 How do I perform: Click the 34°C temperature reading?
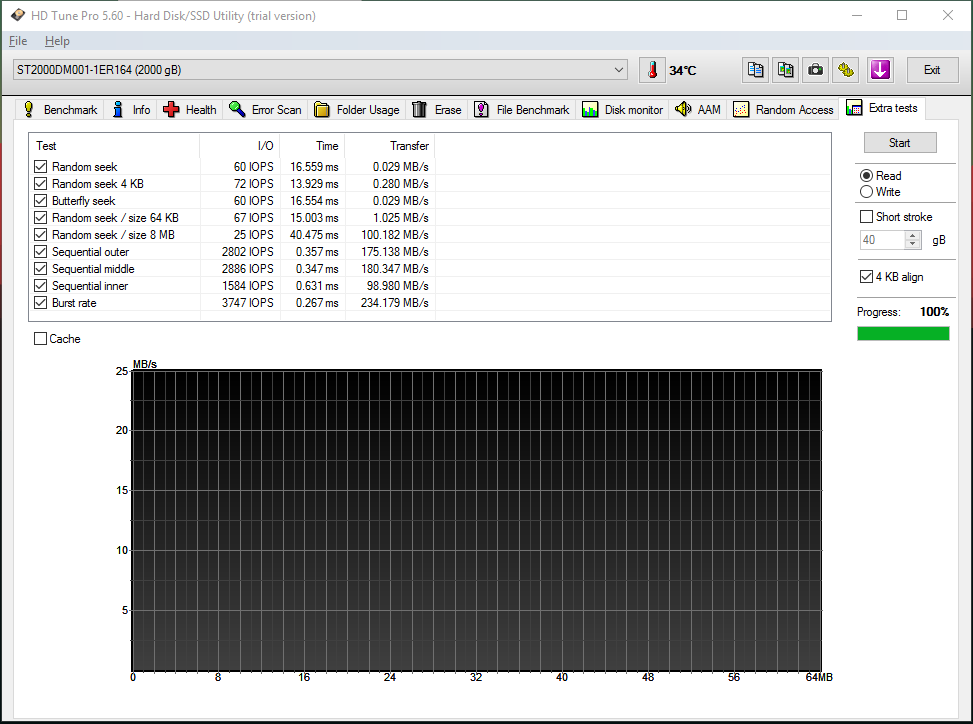point(683,71)
